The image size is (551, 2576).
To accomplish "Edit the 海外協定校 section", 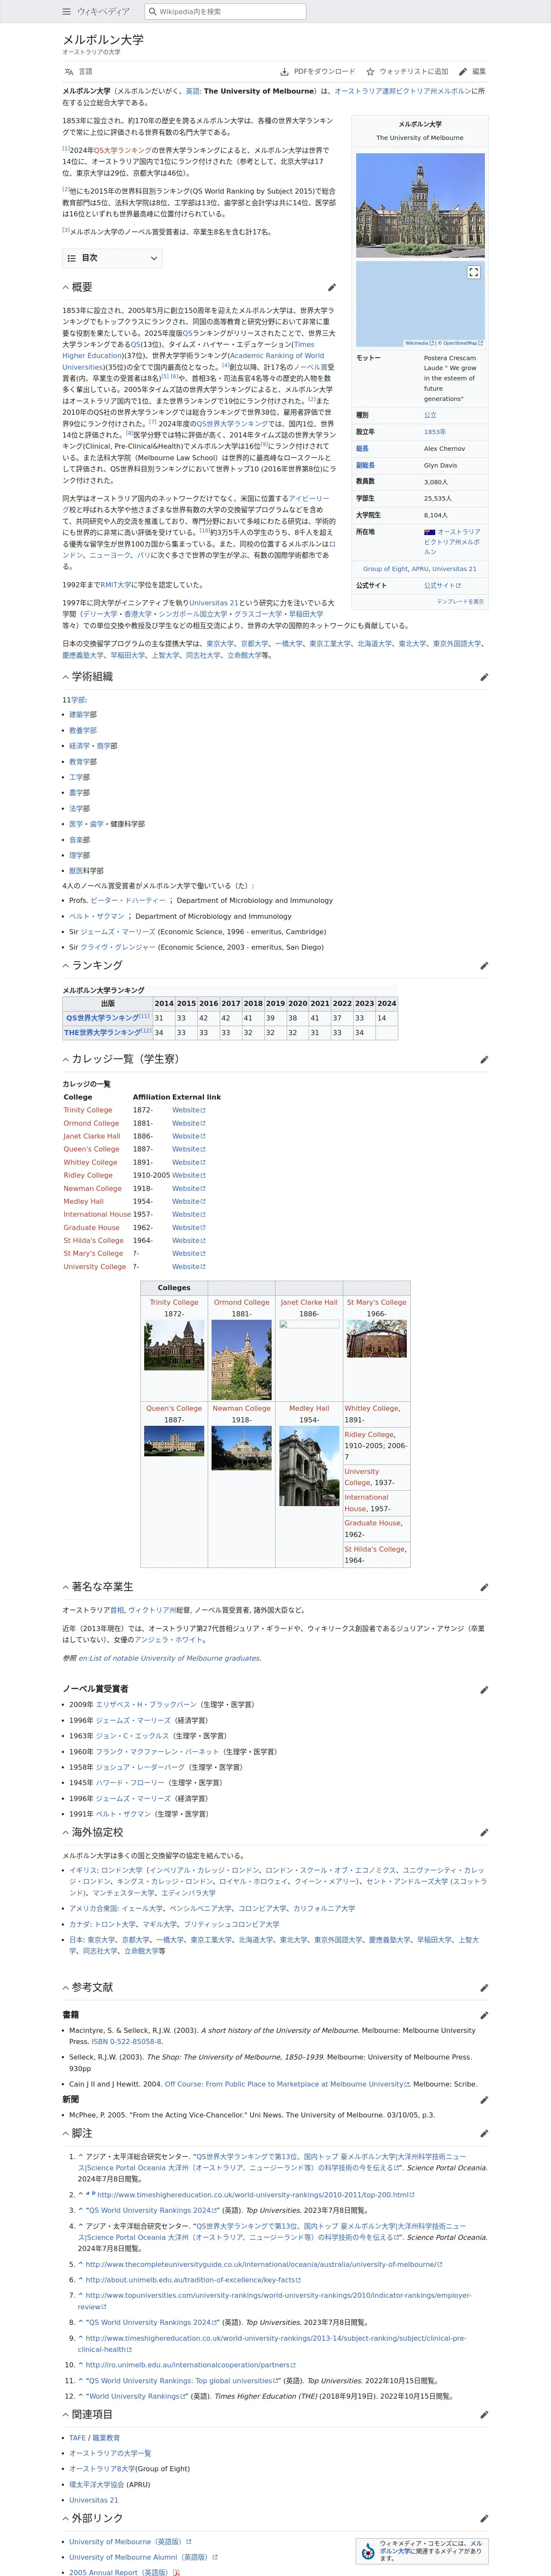I will coord(484,1833).
